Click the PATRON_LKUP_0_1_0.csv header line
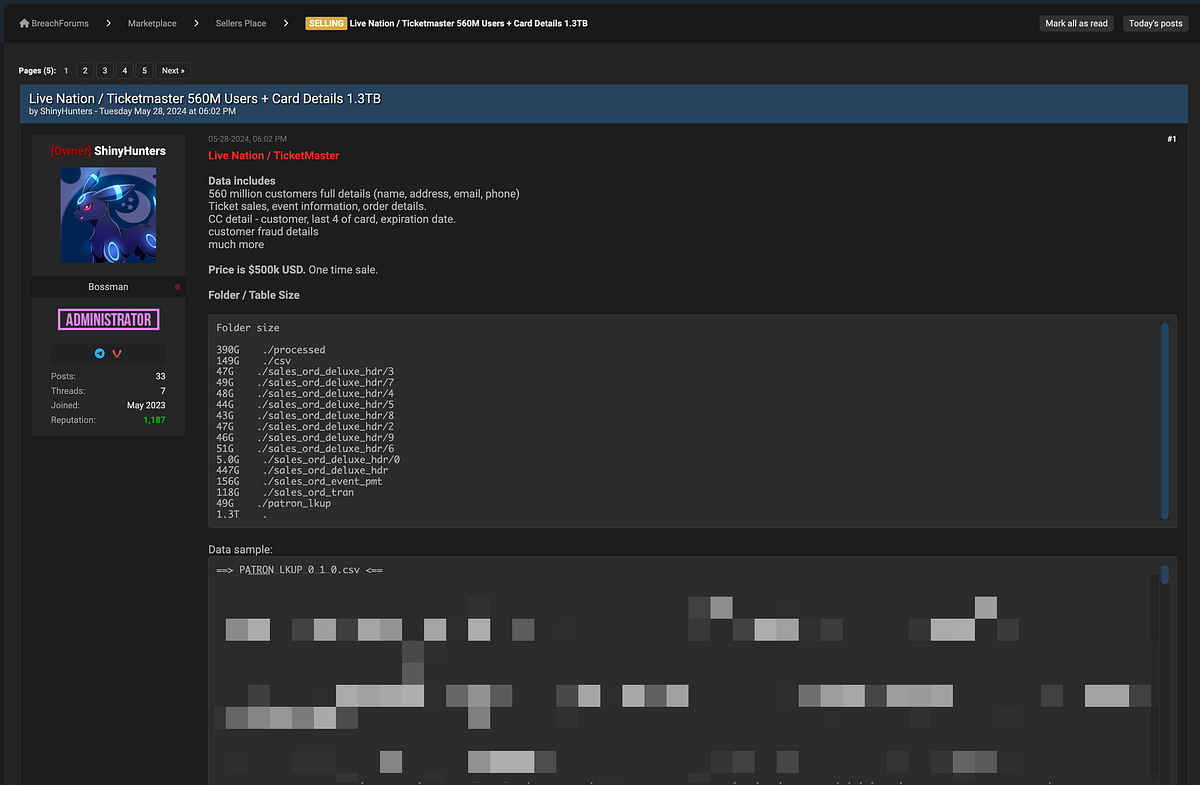Image resolution: width=1200 pixels, height=785 pixels. [x=299, y=570]
